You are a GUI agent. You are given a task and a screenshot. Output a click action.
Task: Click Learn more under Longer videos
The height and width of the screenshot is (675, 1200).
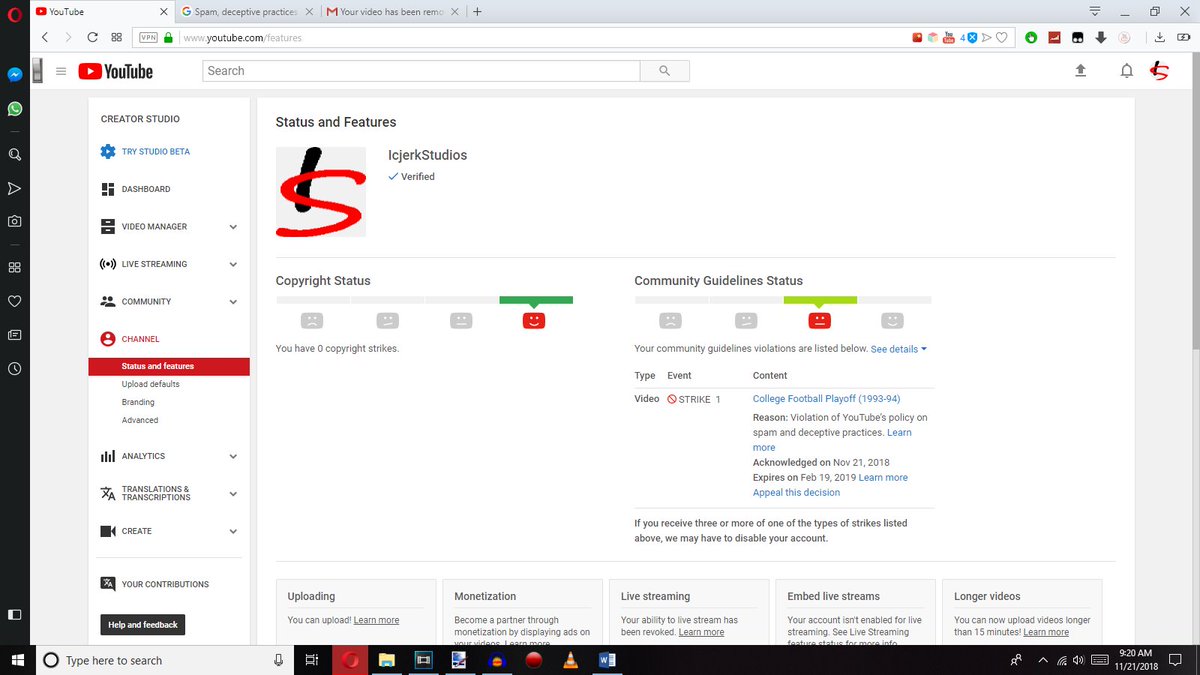coord(1046,632)
